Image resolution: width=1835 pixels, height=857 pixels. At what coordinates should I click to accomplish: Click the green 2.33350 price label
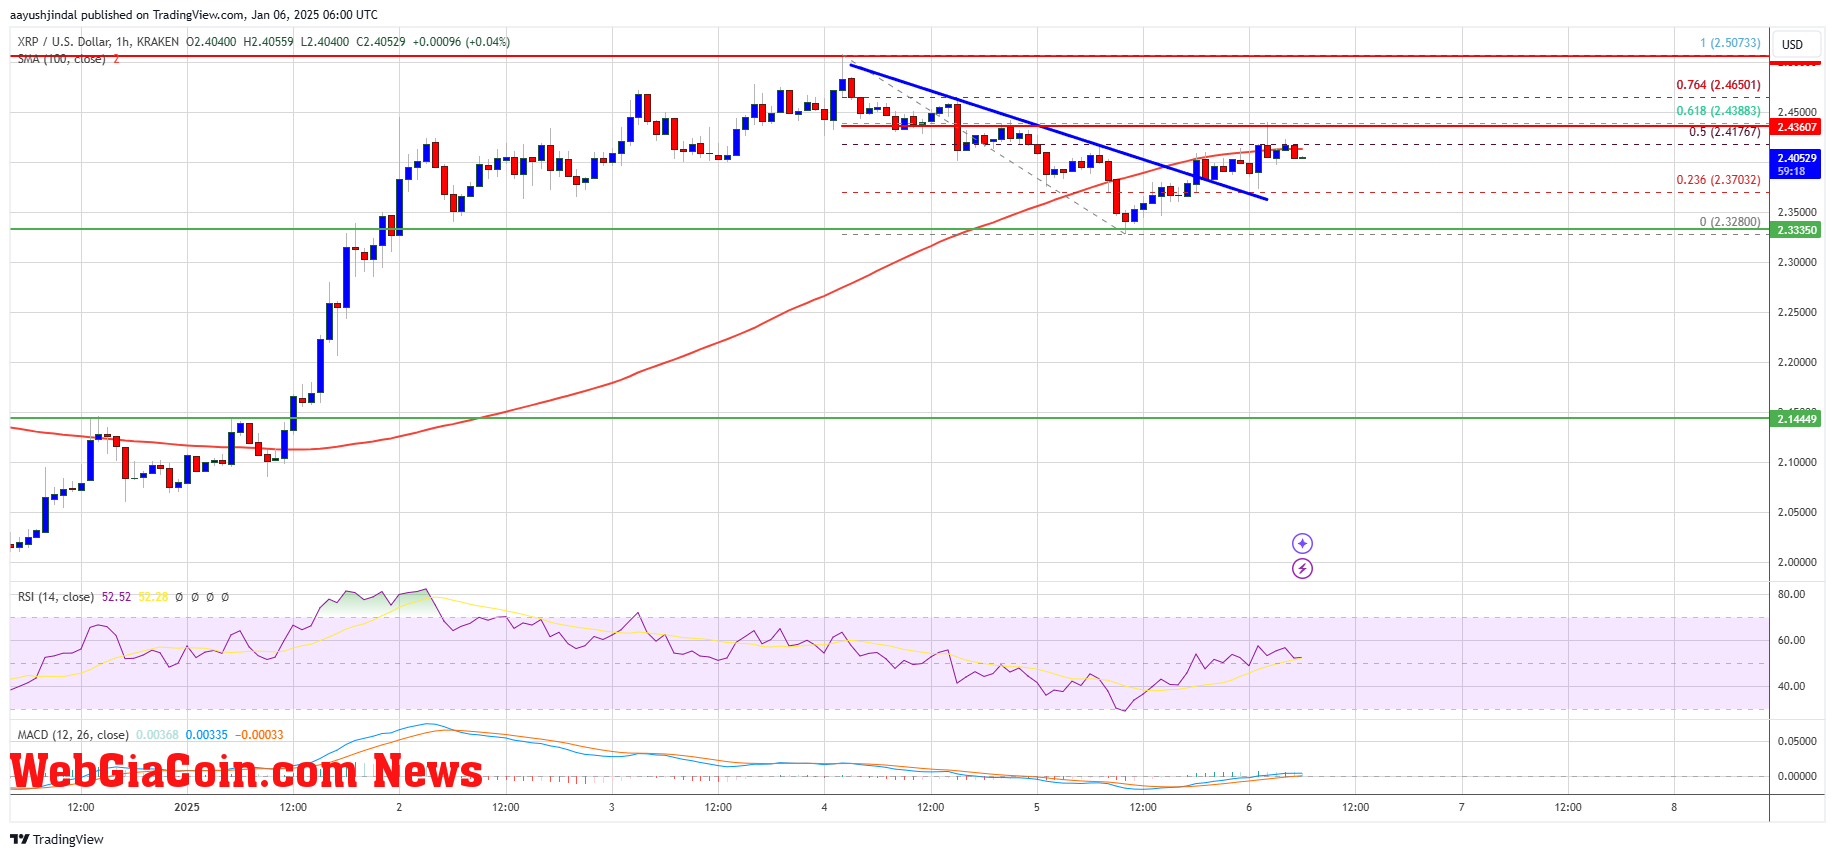point(1796,230)
